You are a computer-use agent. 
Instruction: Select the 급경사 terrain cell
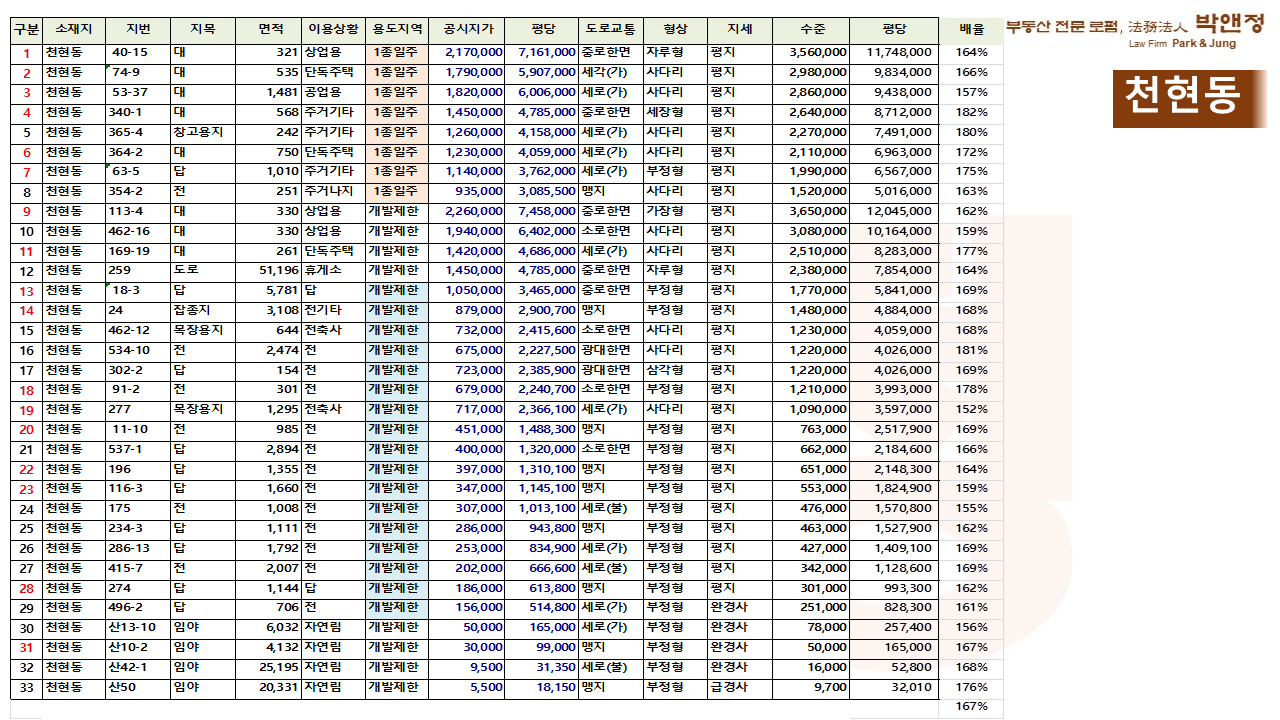[740, 687]
